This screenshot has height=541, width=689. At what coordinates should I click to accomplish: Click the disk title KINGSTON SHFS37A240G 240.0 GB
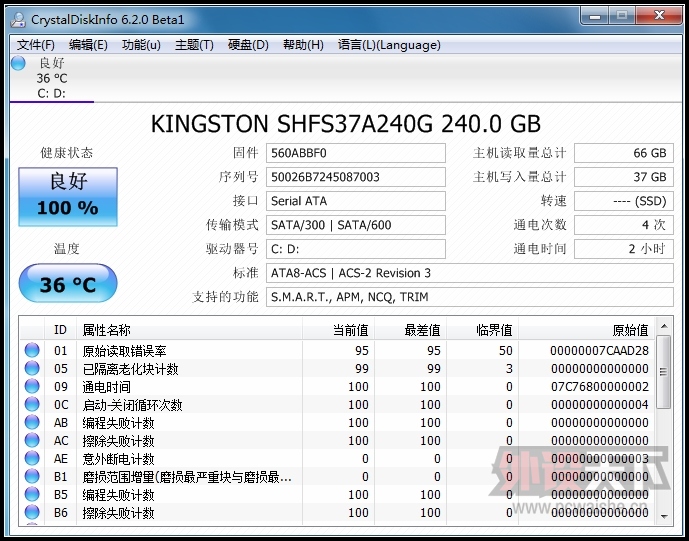(x=345, y=124)
